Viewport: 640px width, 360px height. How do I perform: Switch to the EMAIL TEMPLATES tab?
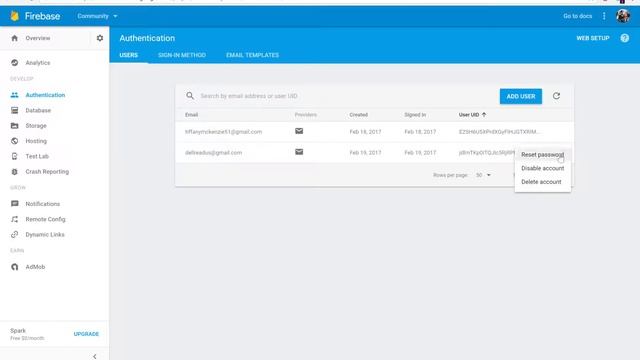[253, 55]
